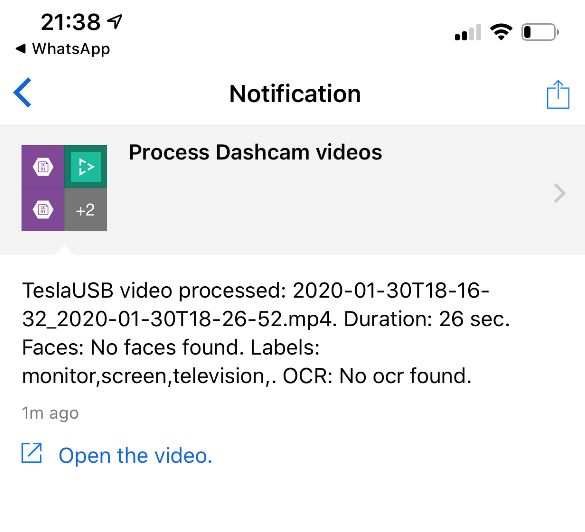
Task: Go back using the blue chevron arrow
Action: (22, 93)
